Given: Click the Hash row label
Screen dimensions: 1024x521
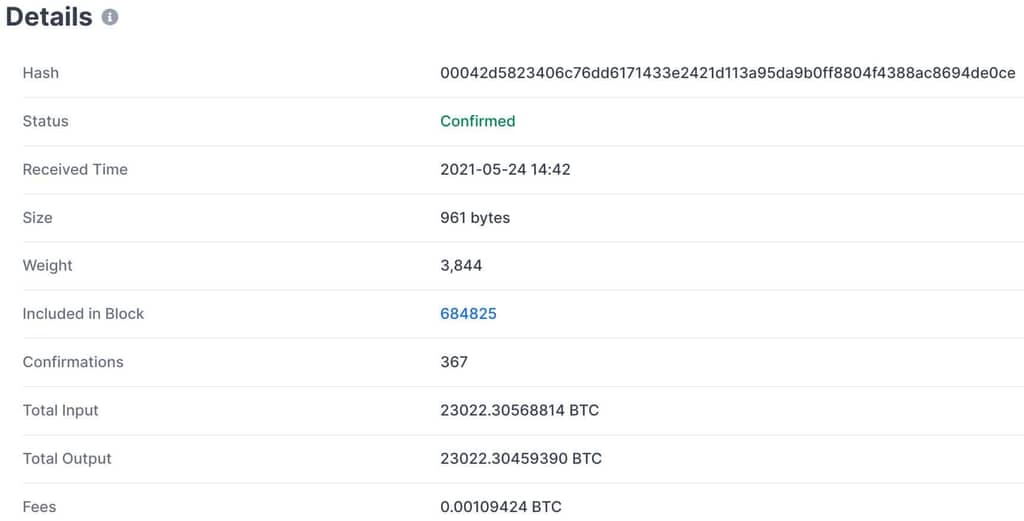Looking at the screenshot, I should tap(40, 73).
